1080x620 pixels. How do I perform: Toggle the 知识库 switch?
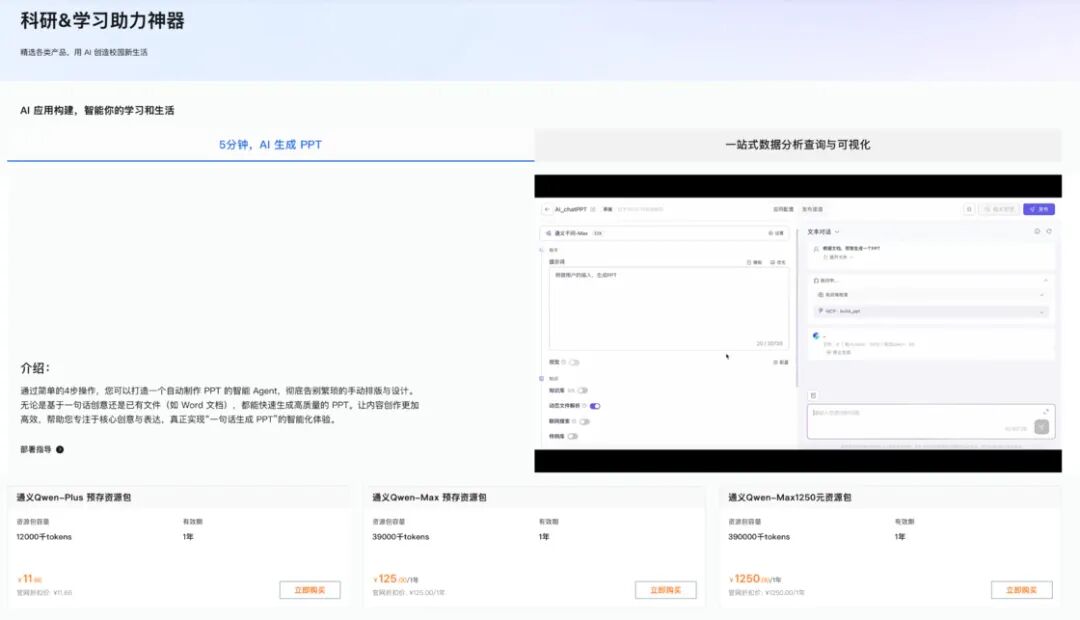pos(583,391)
